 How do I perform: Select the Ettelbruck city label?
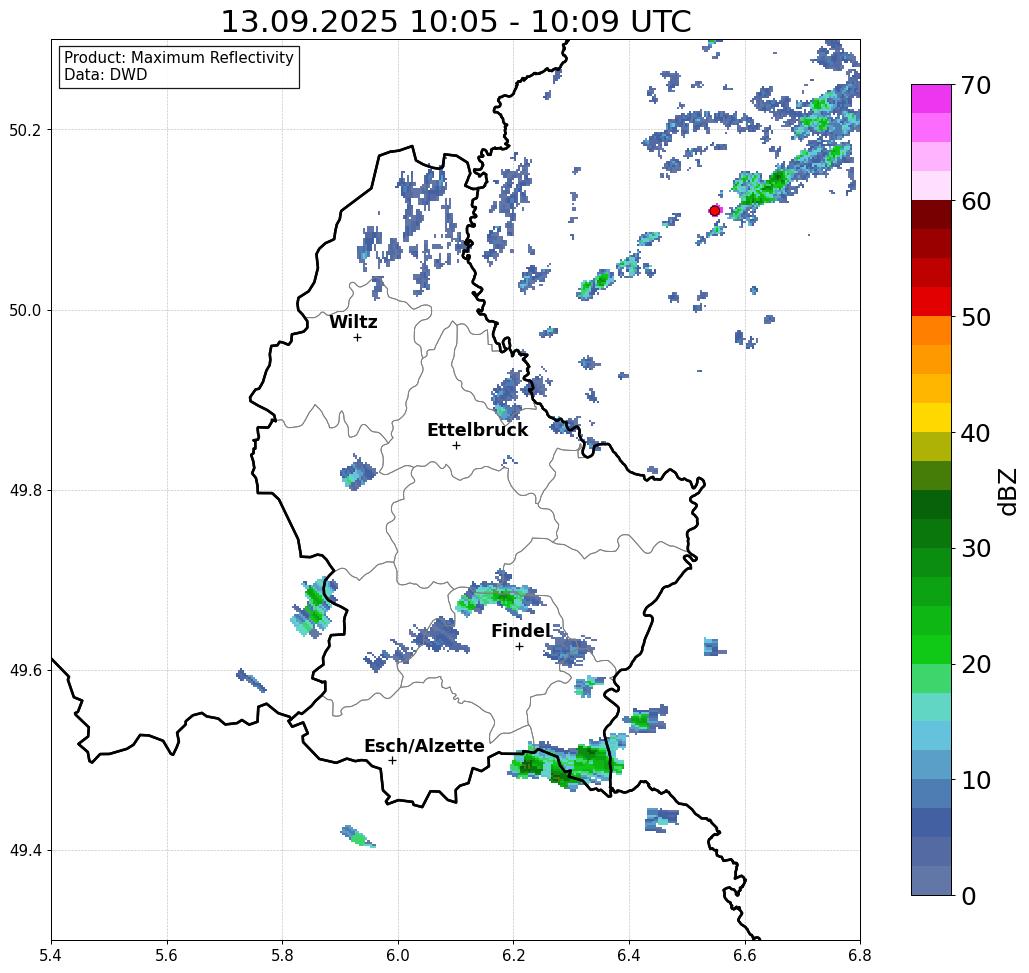pos(477,430)
